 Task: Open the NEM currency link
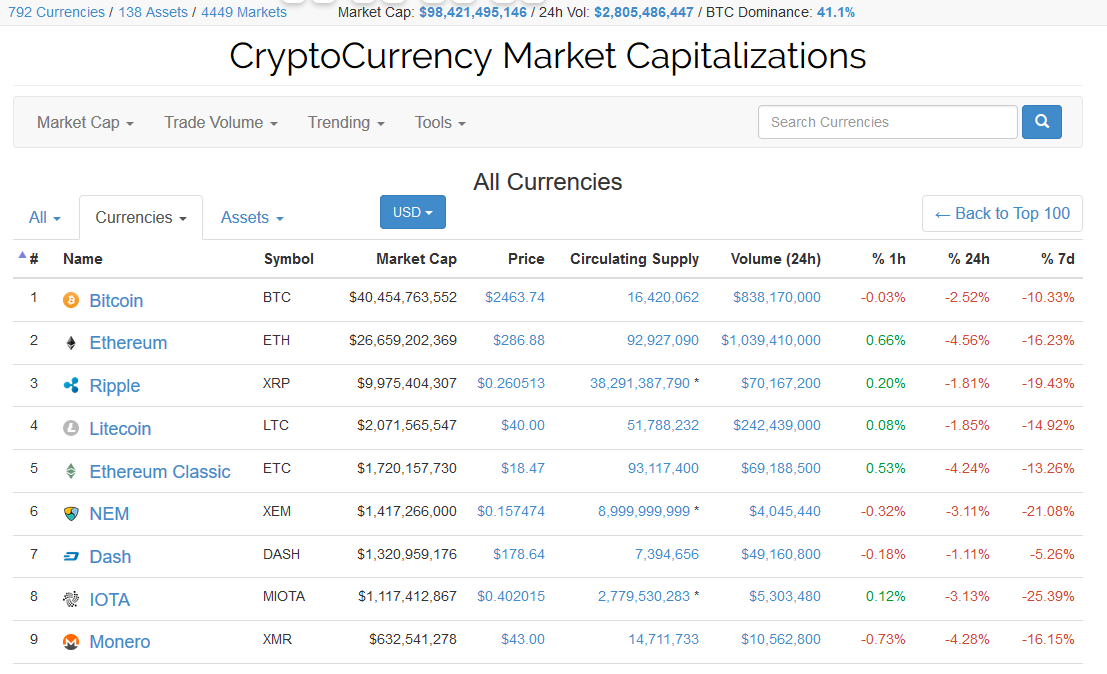(x=109, y=514)
